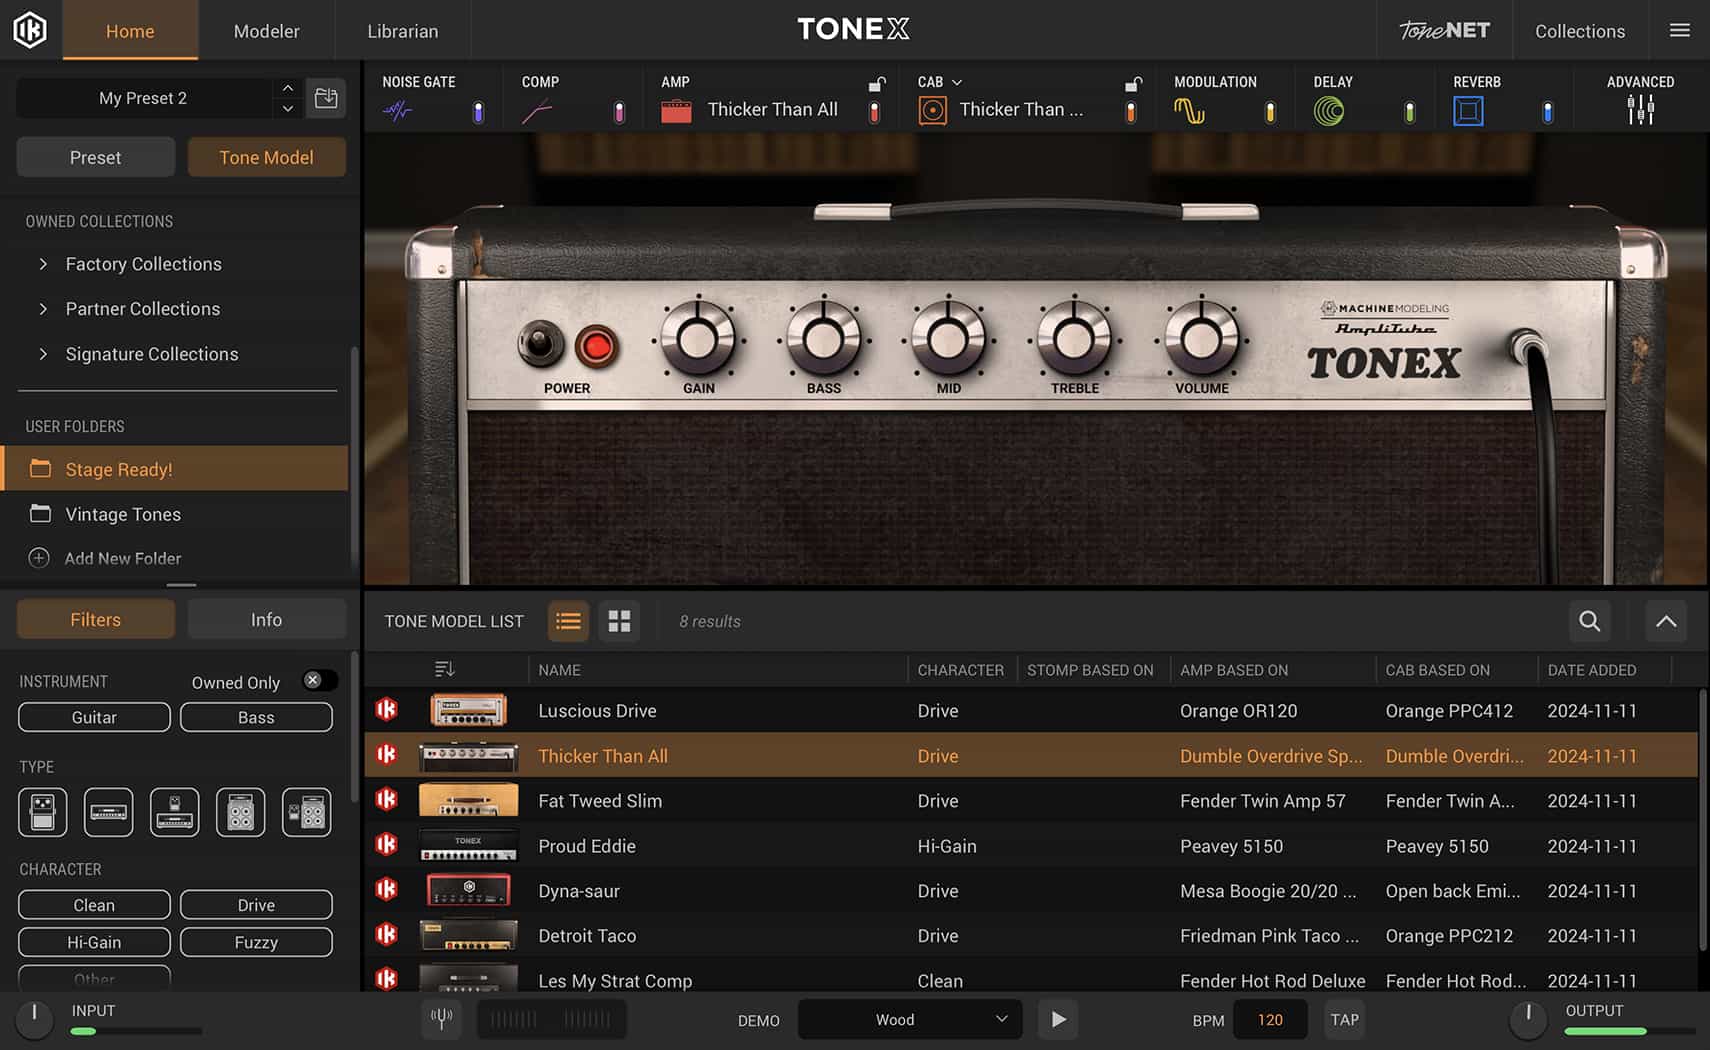Select the Hi-Gain character filter
Screen dimensions: 1710x1050
click(93, 941)
